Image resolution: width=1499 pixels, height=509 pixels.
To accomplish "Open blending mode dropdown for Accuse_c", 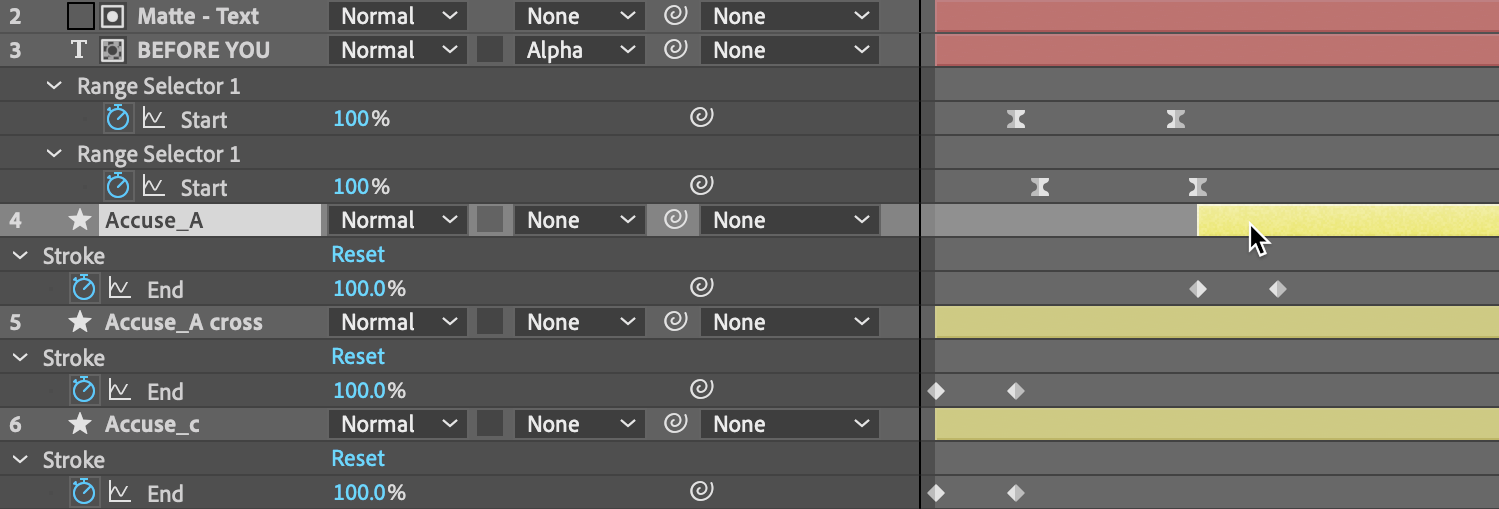I will pos(397,424).
